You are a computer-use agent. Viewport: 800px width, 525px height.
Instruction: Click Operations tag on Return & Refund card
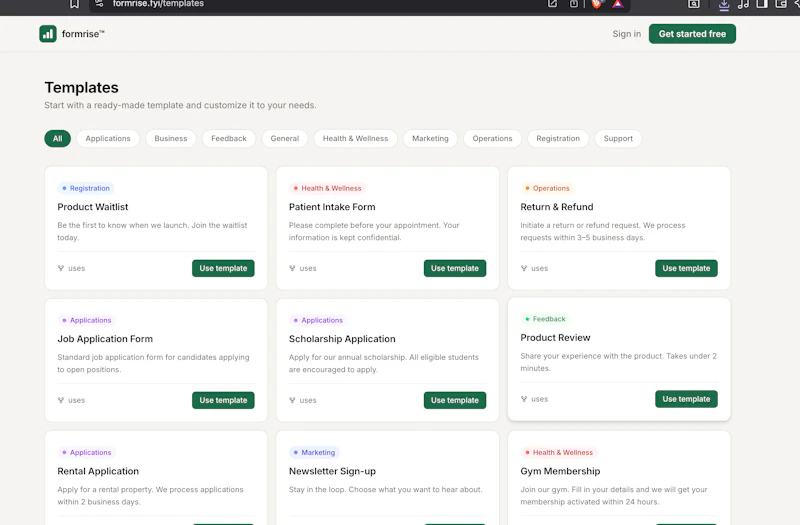(547, 188)
